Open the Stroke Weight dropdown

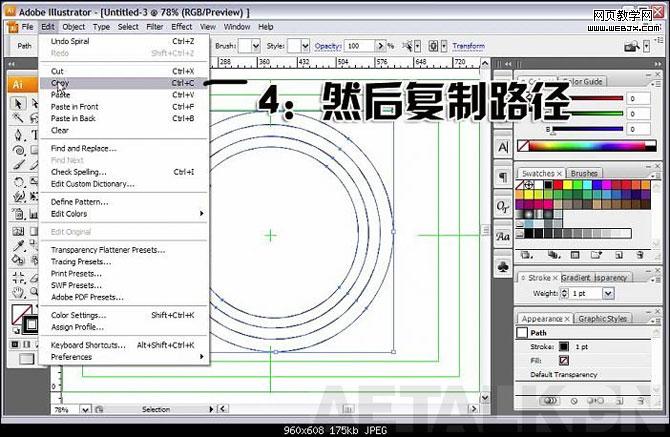(x=608, y=293)
